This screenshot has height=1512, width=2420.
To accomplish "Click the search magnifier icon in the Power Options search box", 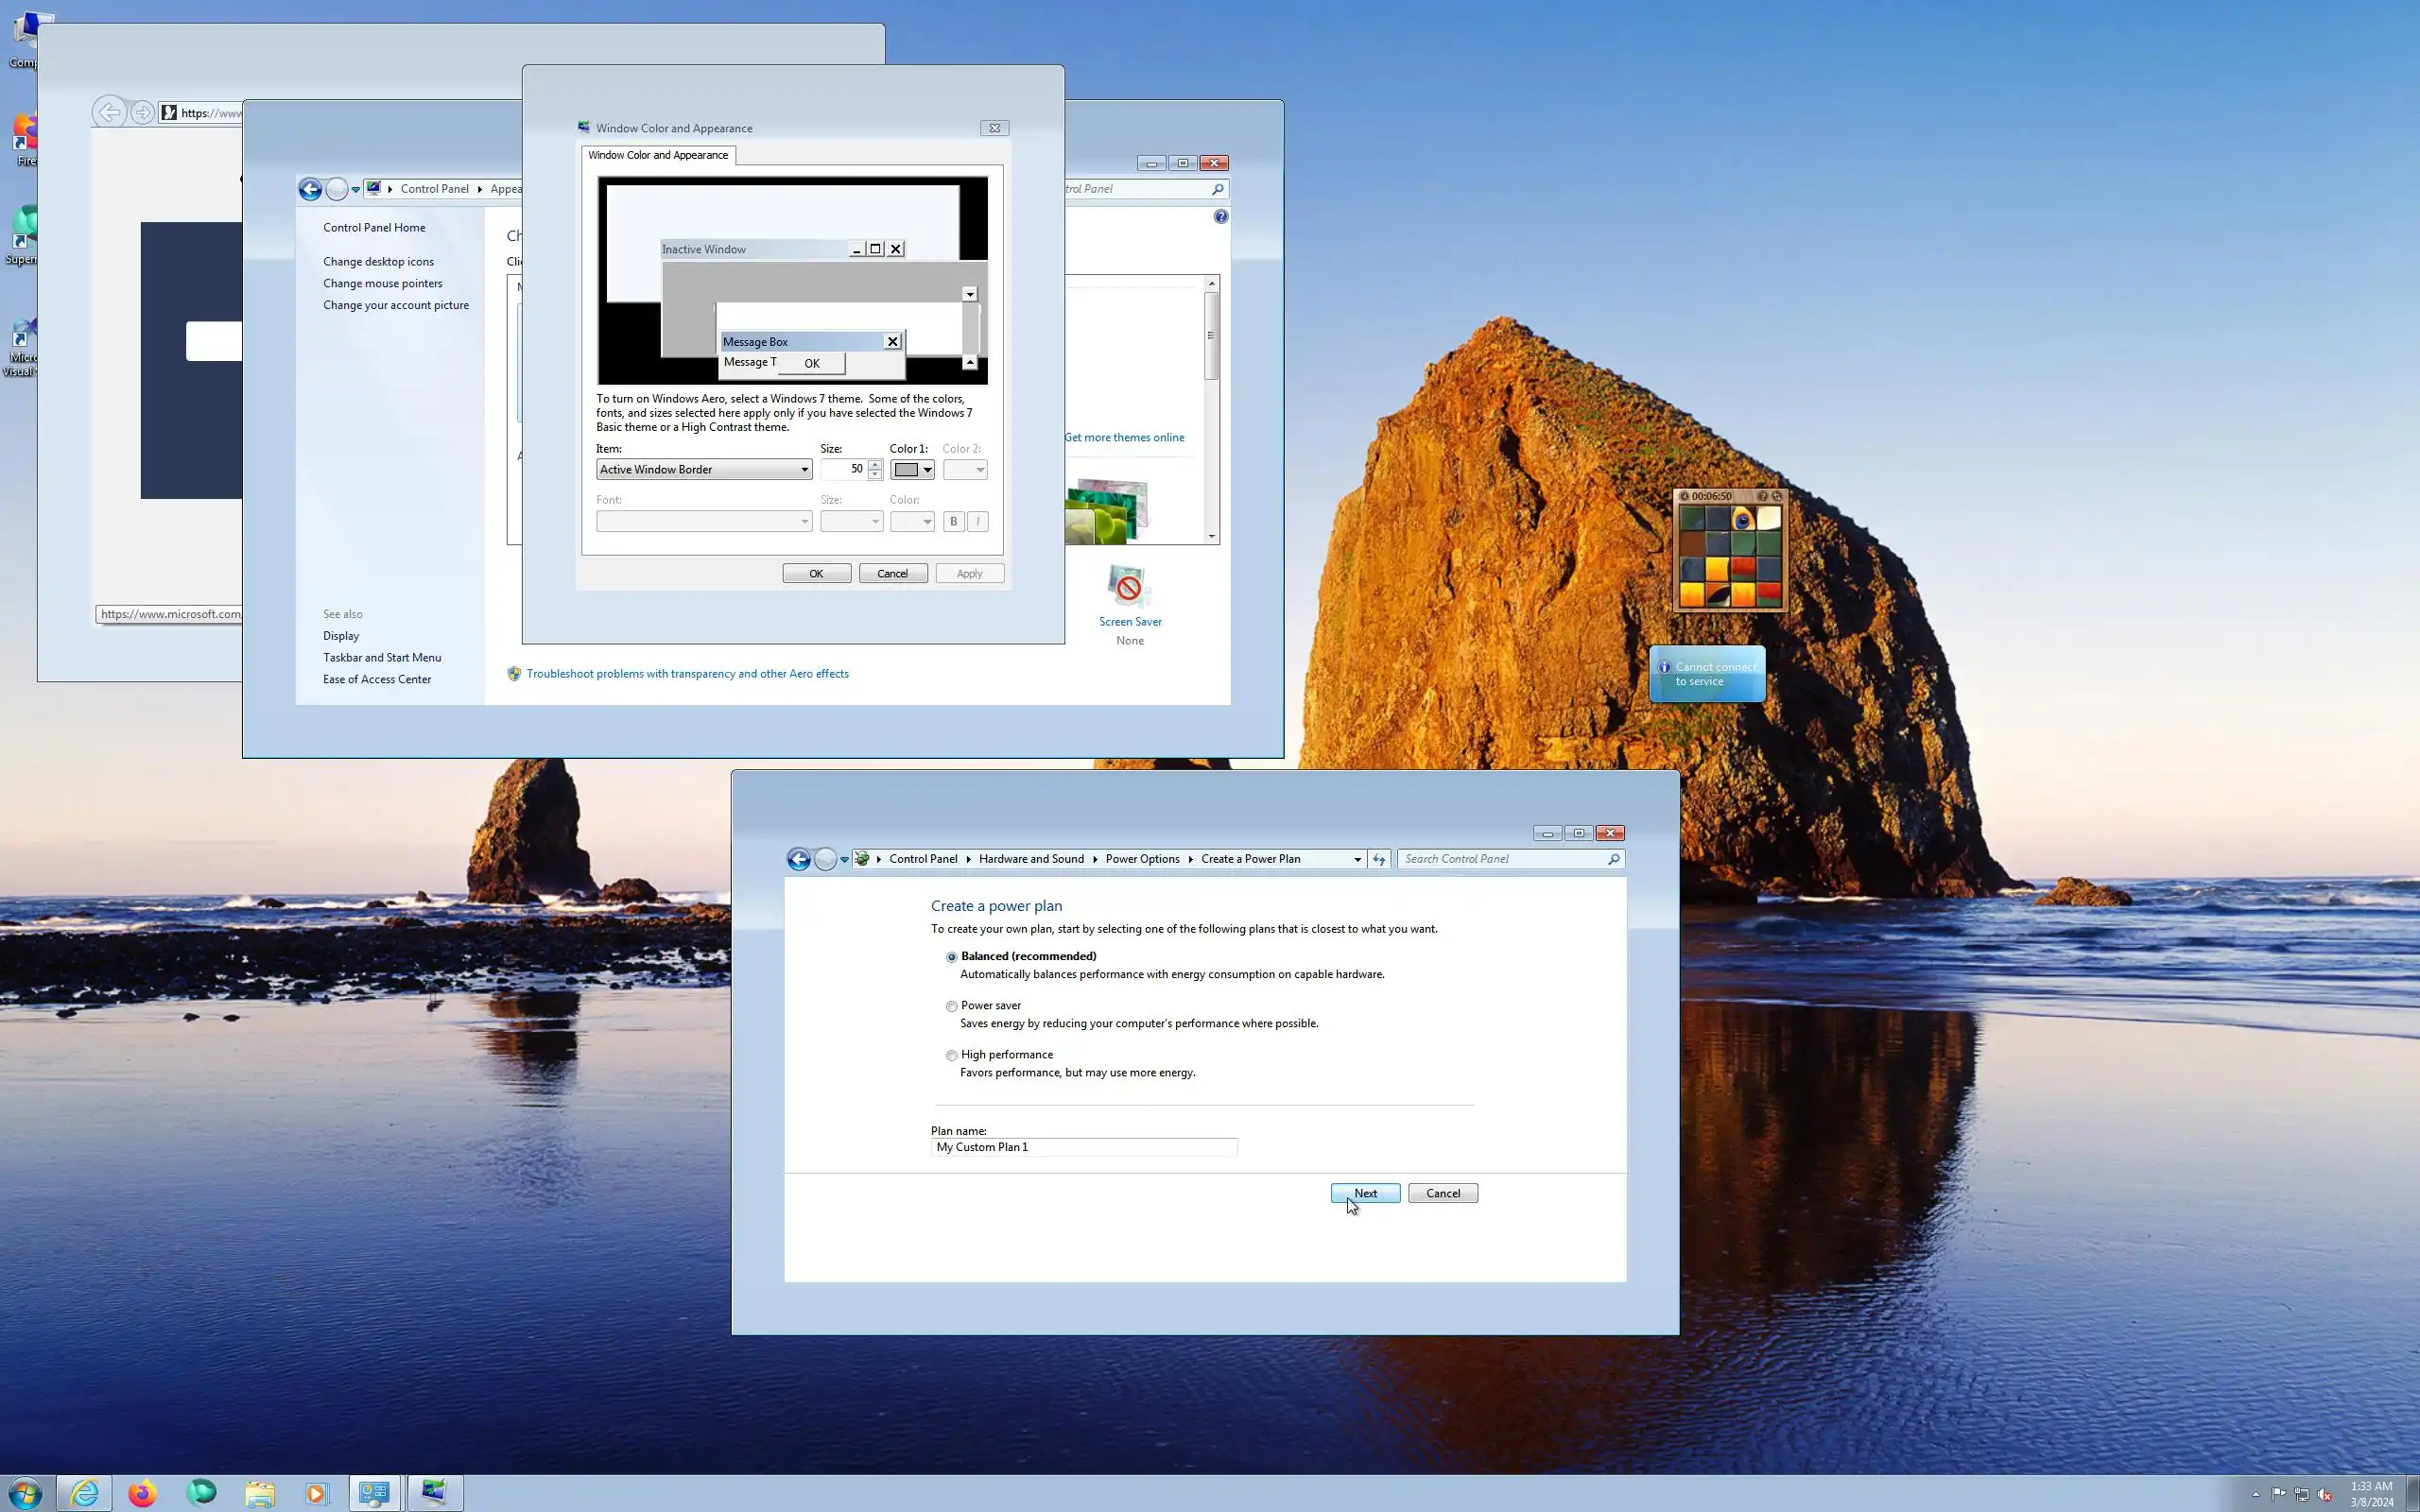I will pyautogui.click(x=1613, y=859).
